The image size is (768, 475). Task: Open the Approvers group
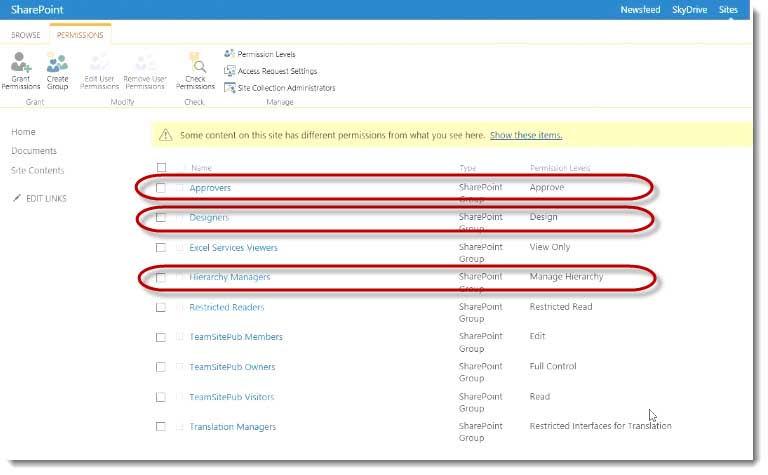(x=210, y=188)
